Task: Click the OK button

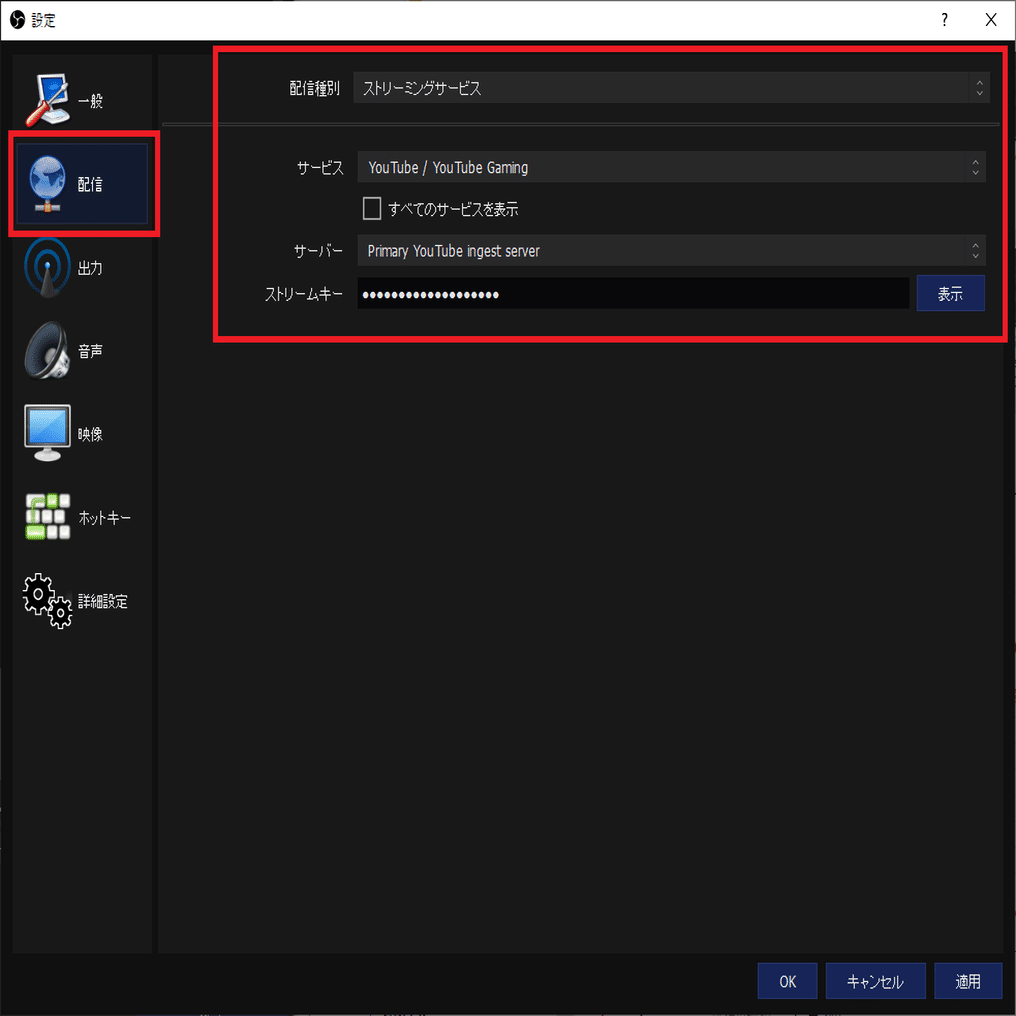Action: pos(787,981)
